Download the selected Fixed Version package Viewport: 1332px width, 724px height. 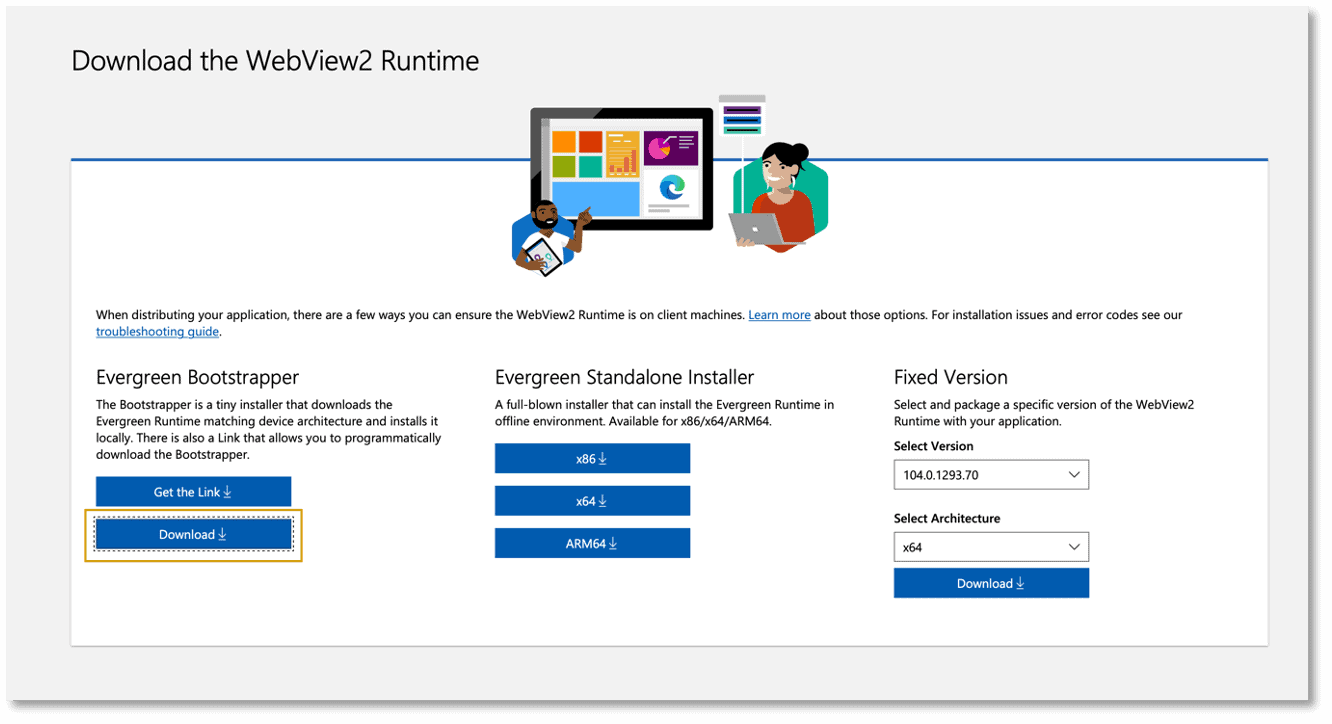tap(991, 583)
